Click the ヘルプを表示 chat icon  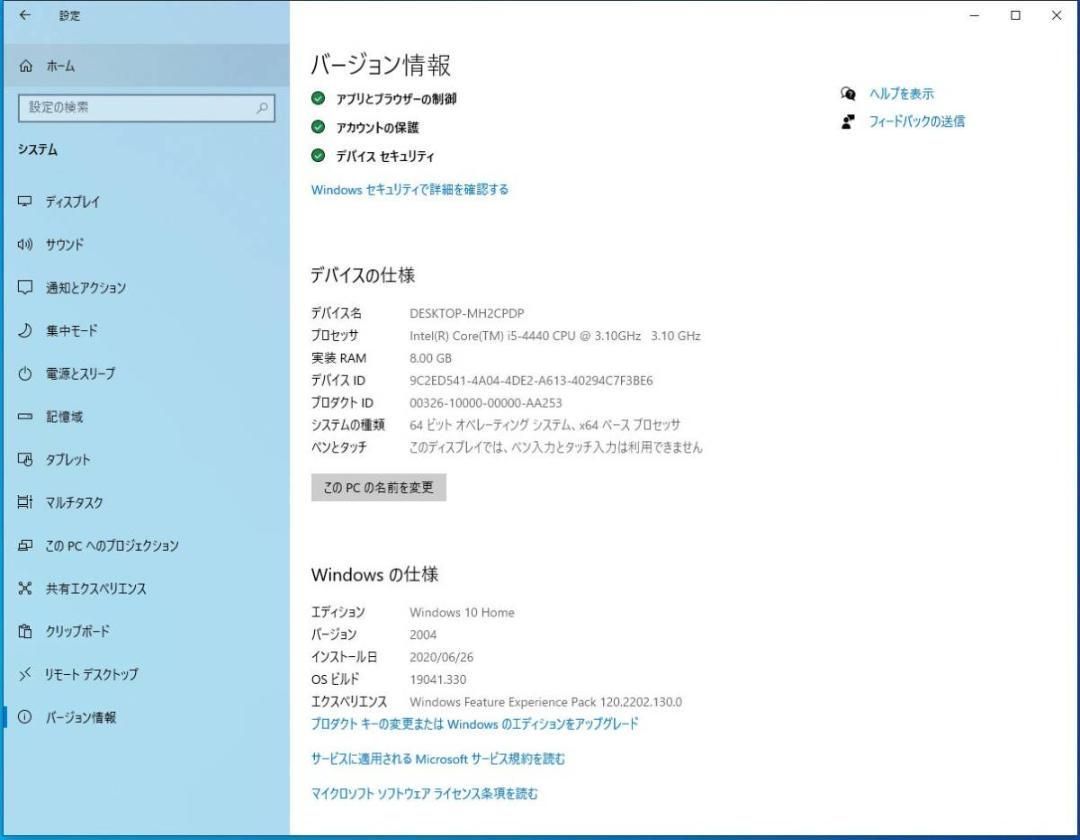tap(848, 94)
